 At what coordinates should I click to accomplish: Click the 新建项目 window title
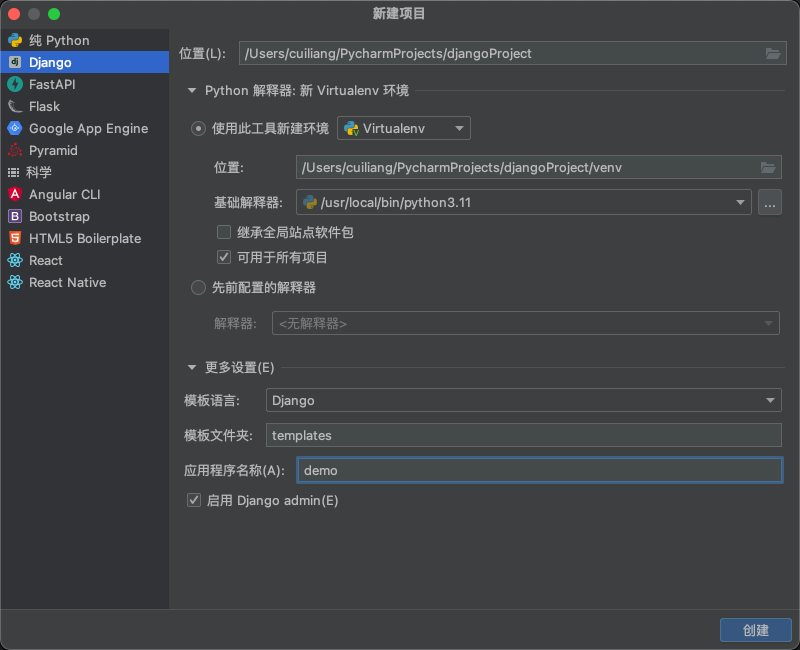[x=399, y=14]
